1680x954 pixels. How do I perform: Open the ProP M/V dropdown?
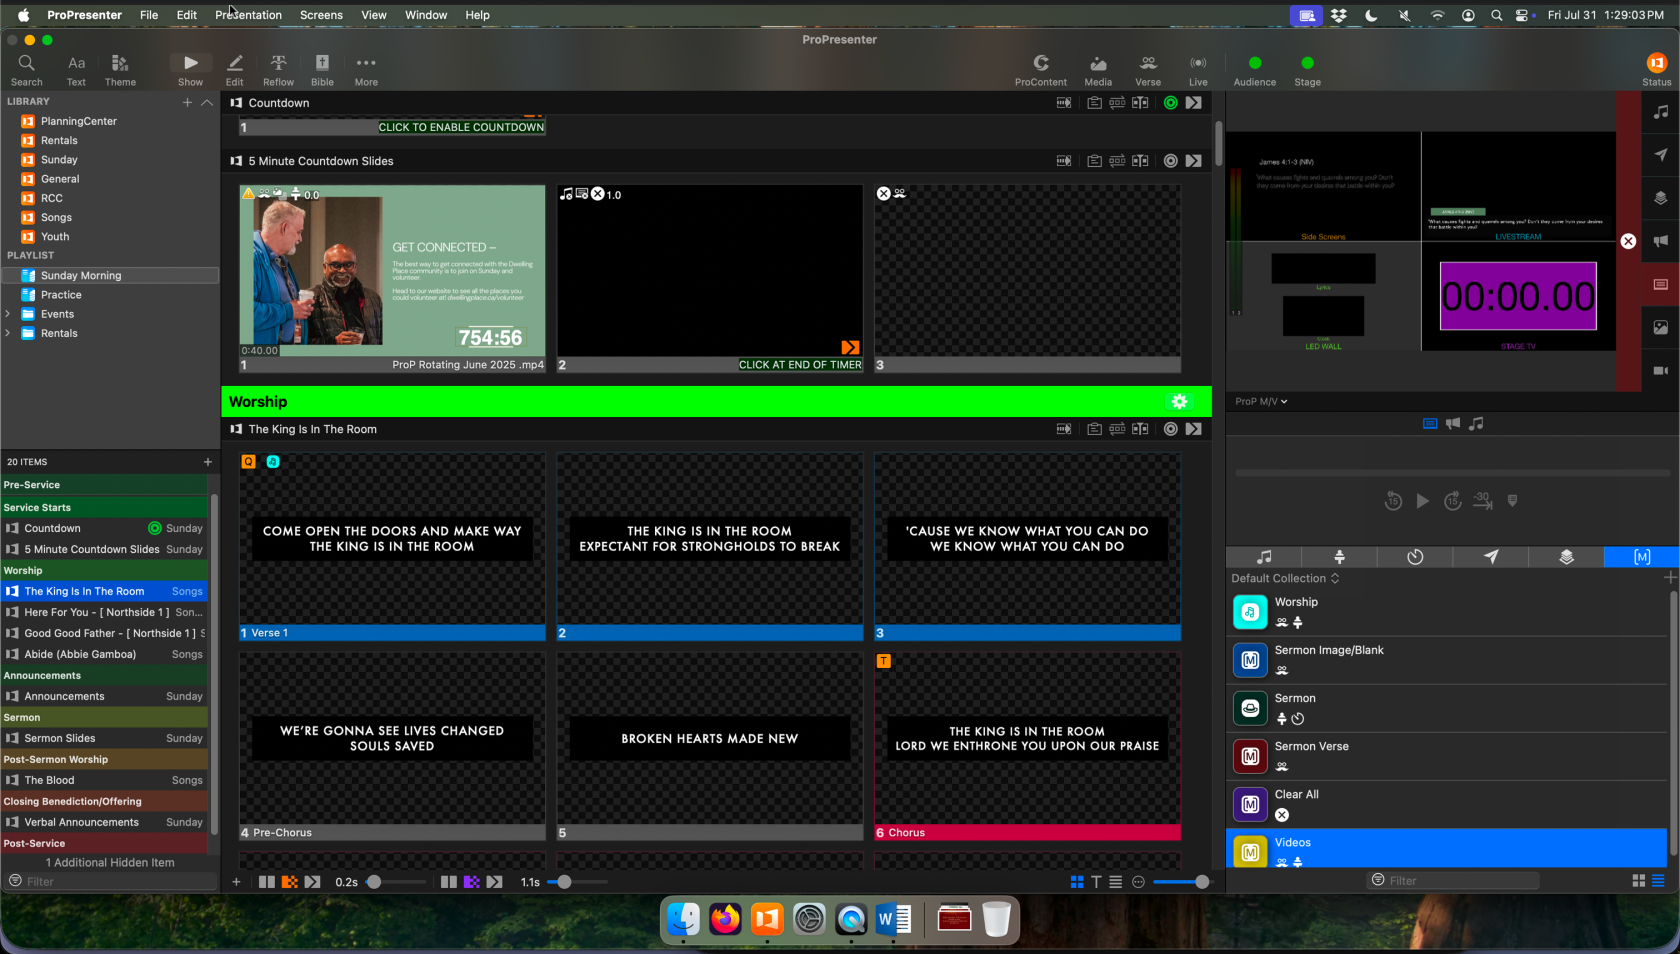point(1261,401)
